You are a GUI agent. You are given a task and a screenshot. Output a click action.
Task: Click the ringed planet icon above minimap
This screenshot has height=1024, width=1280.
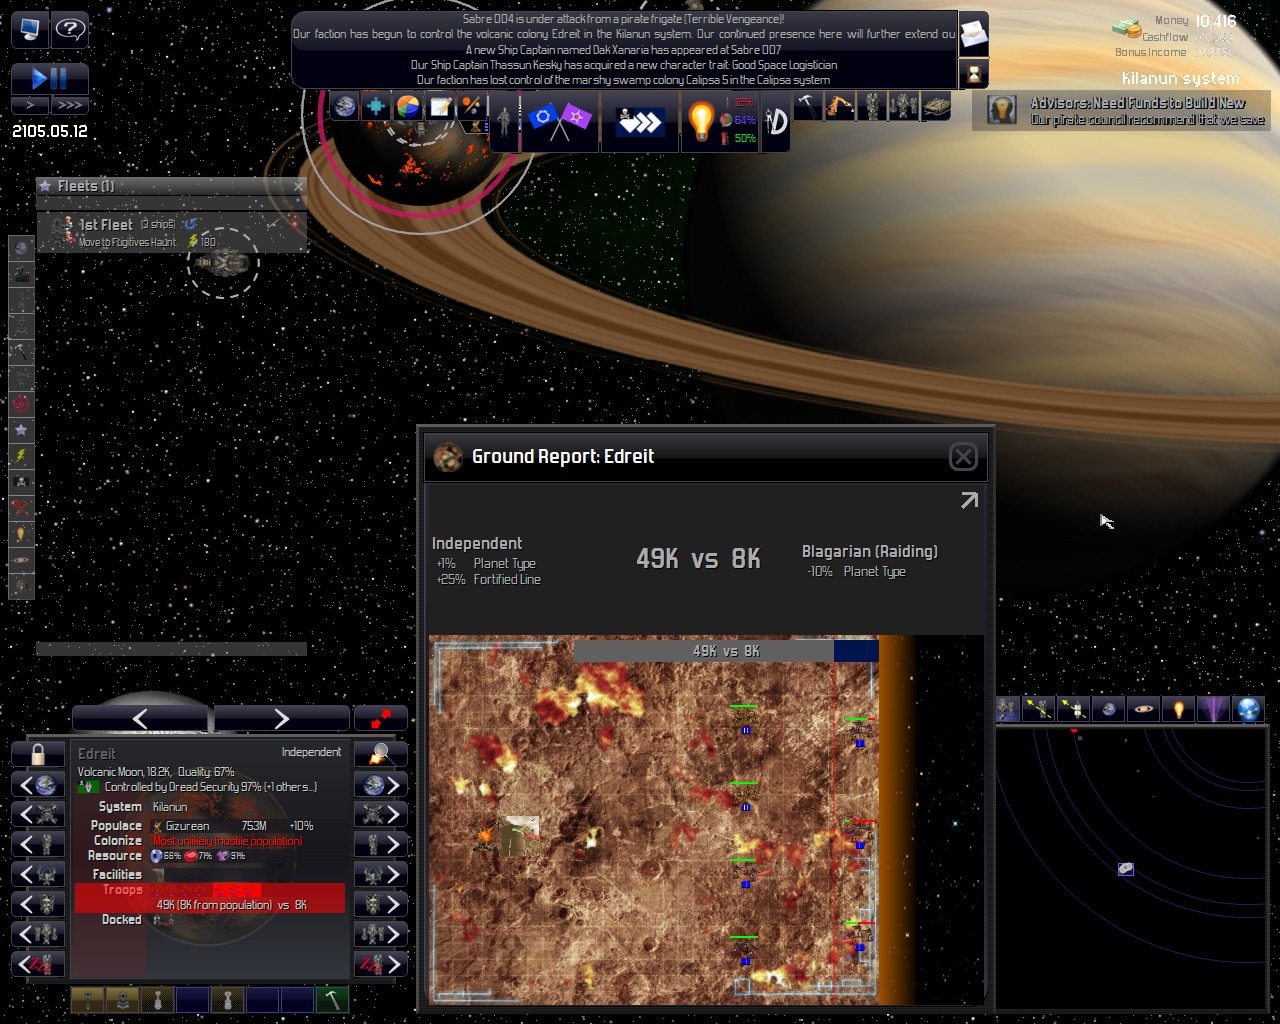[1143, 709]
